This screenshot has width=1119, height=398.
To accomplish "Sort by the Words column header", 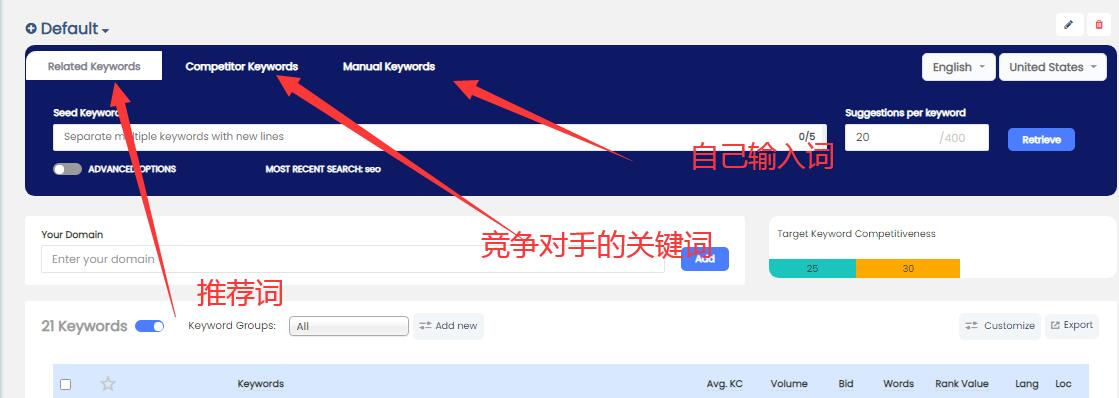I will pyautogui.click(x=898, y=384).
